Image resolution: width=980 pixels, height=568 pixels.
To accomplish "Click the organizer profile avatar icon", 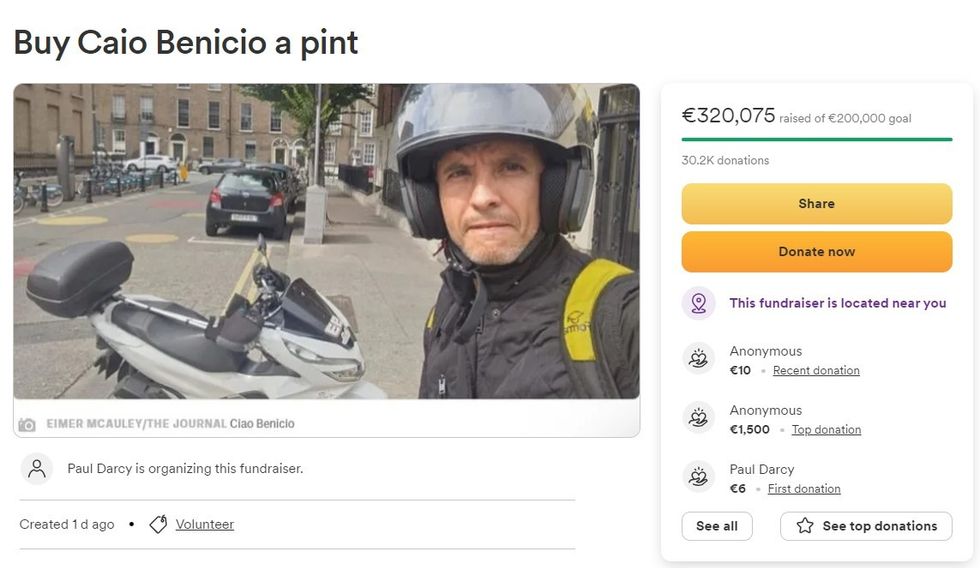I will pyautogui.click(x=37, y=468).
